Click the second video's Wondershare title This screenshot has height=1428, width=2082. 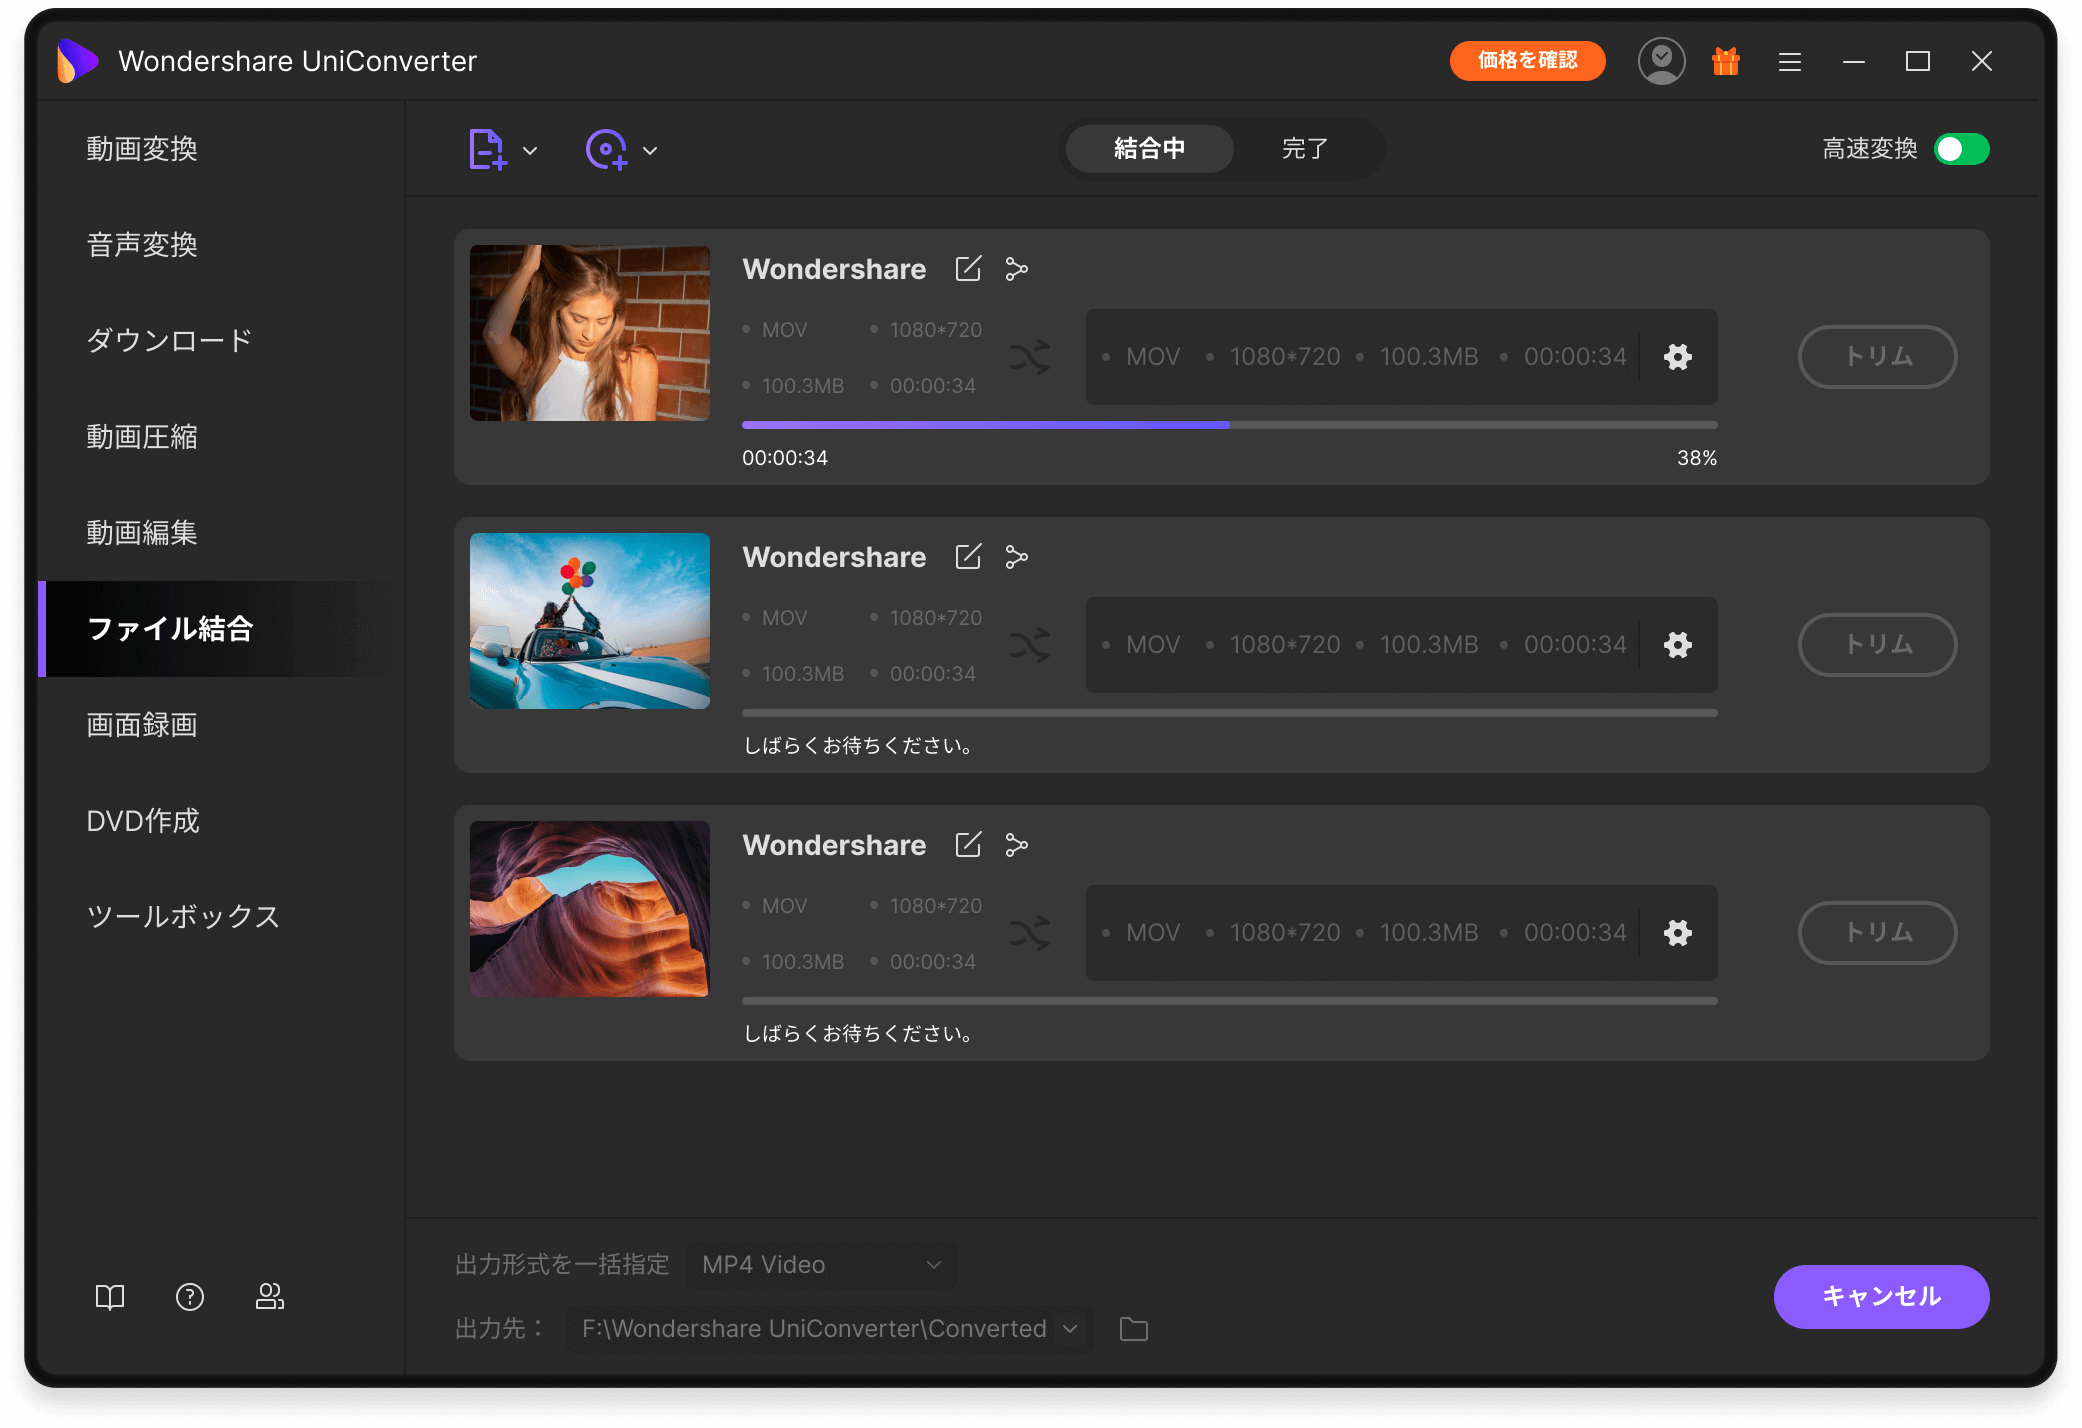point(834,557)
